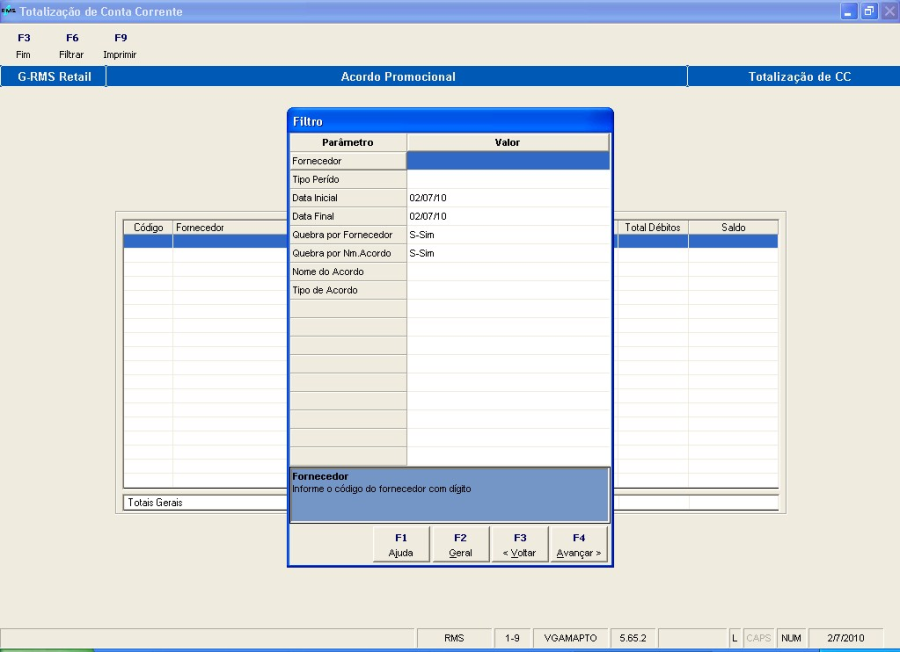The width and height of the screenshot is (900, 652).
Task: Click the Data Final parameter label
Action: [x=348, y=216]
